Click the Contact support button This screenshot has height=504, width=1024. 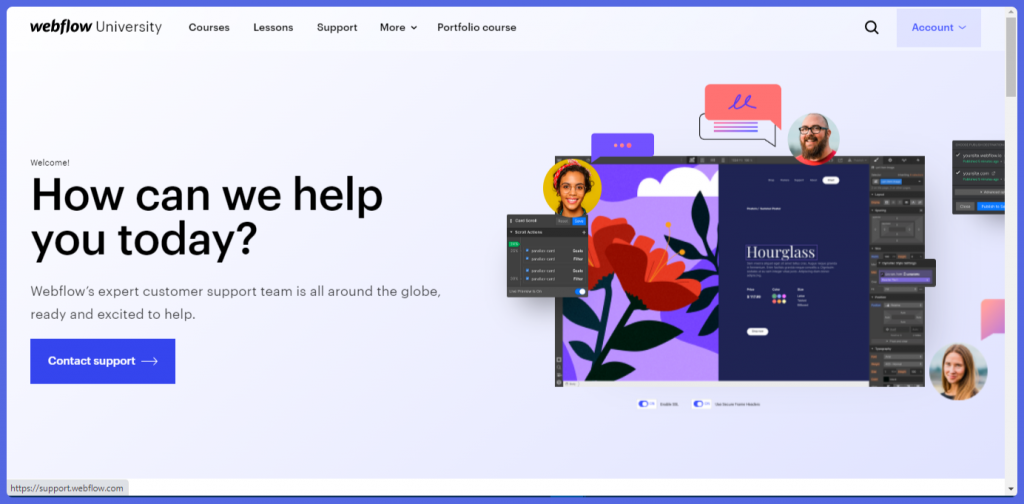pyautogui.click(x=103, y=361)
